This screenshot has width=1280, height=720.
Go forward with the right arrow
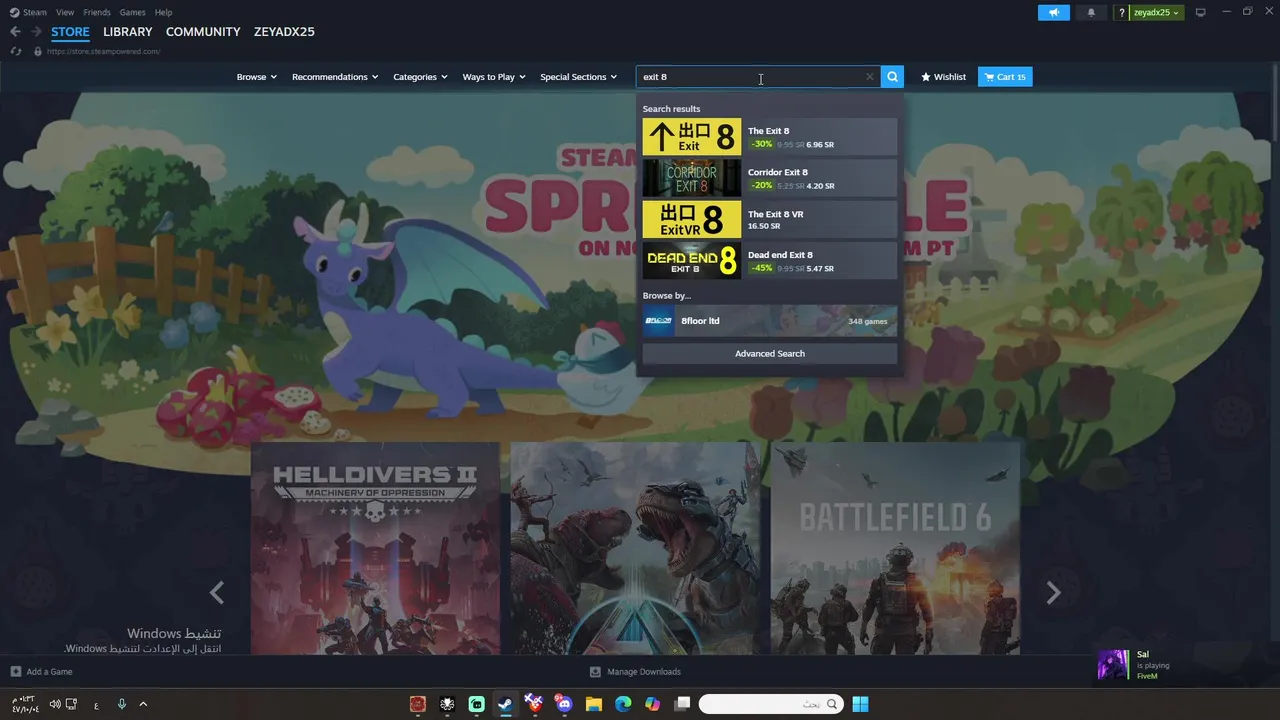coord(36,32)
